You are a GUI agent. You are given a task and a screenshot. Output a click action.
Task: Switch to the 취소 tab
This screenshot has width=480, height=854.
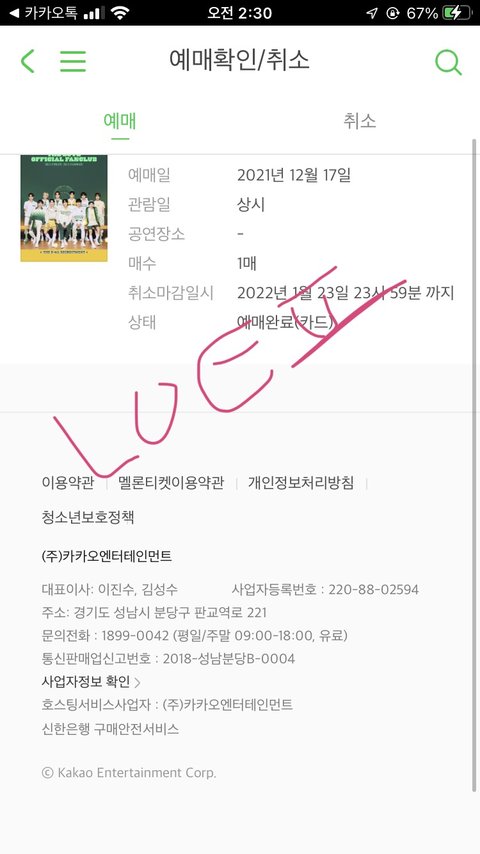(360, 121)
